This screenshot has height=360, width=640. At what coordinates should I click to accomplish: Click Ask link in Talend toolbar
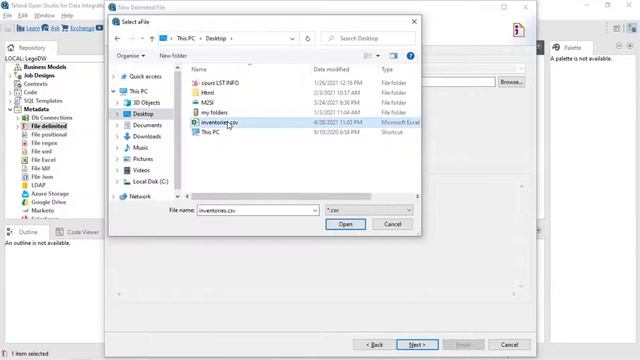(x=55, y=28)
